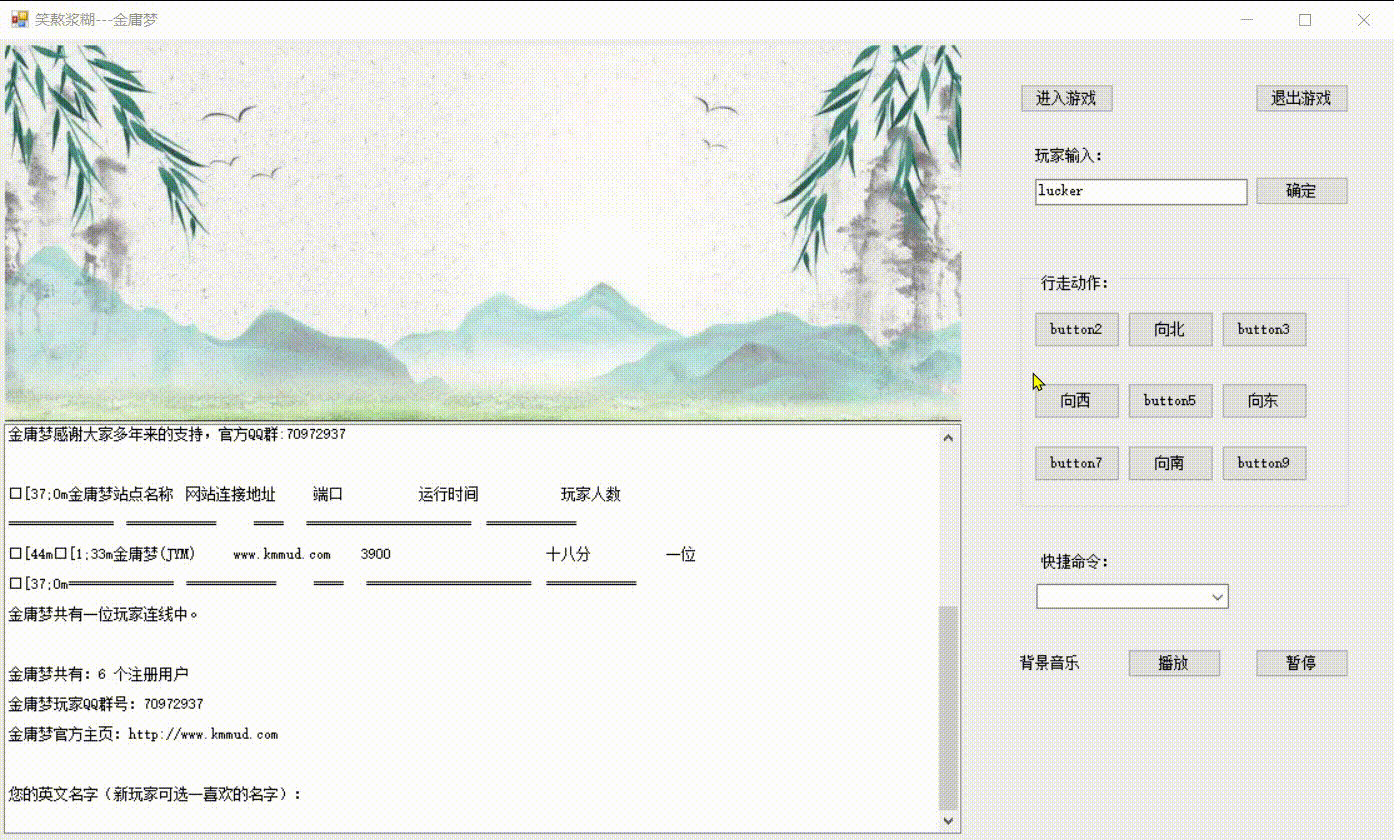
Task: Click the line 金庸梦玩家QQ群号: 70972937
Action: 106,704
